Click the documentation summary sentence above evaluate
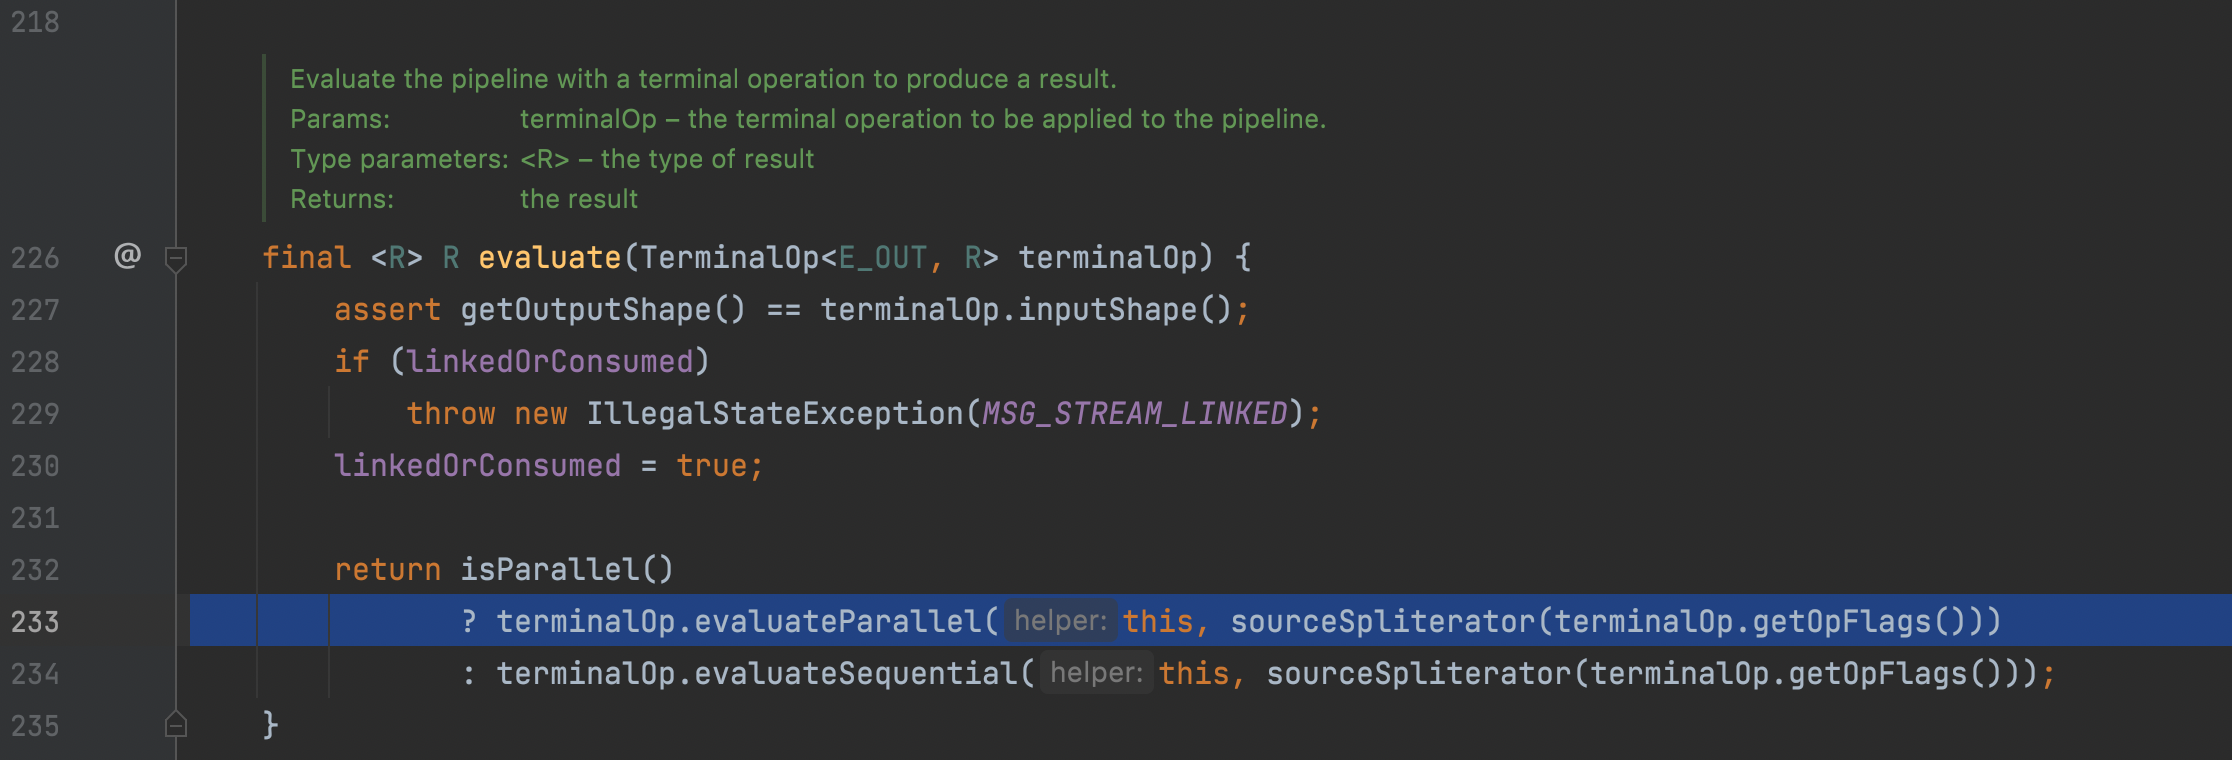This screenshot has width=2232, height=760. pos(703,79)
